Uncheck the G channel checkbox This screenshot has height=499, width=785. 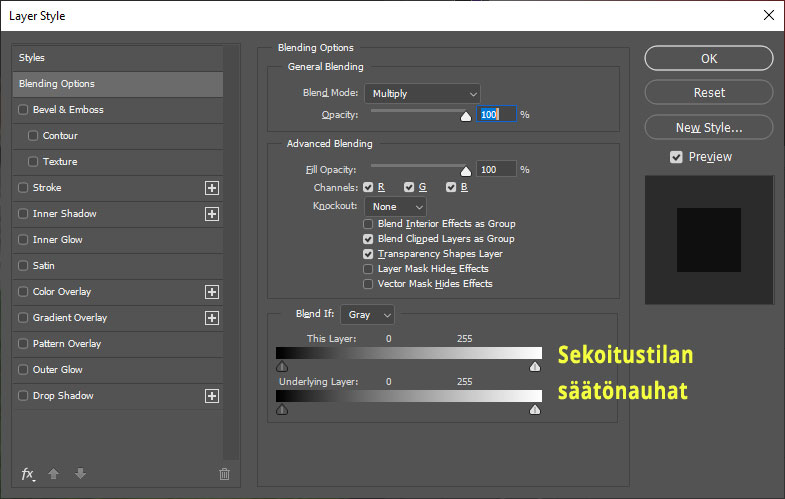(x=409, y=187)
